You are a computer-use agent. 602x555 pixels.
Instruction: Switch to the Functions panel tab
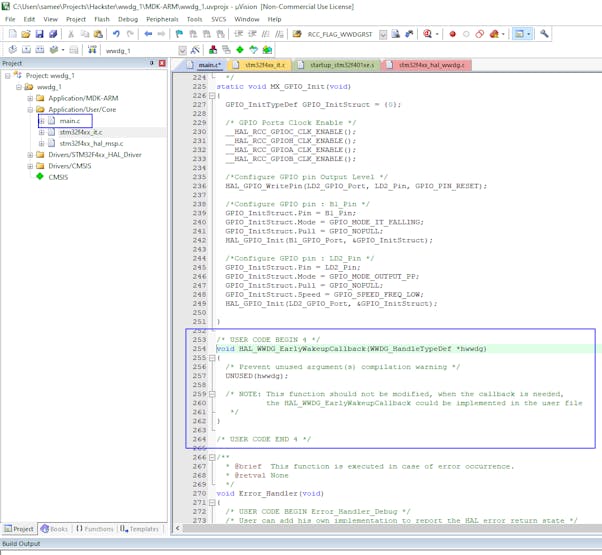tap(95, 529)
